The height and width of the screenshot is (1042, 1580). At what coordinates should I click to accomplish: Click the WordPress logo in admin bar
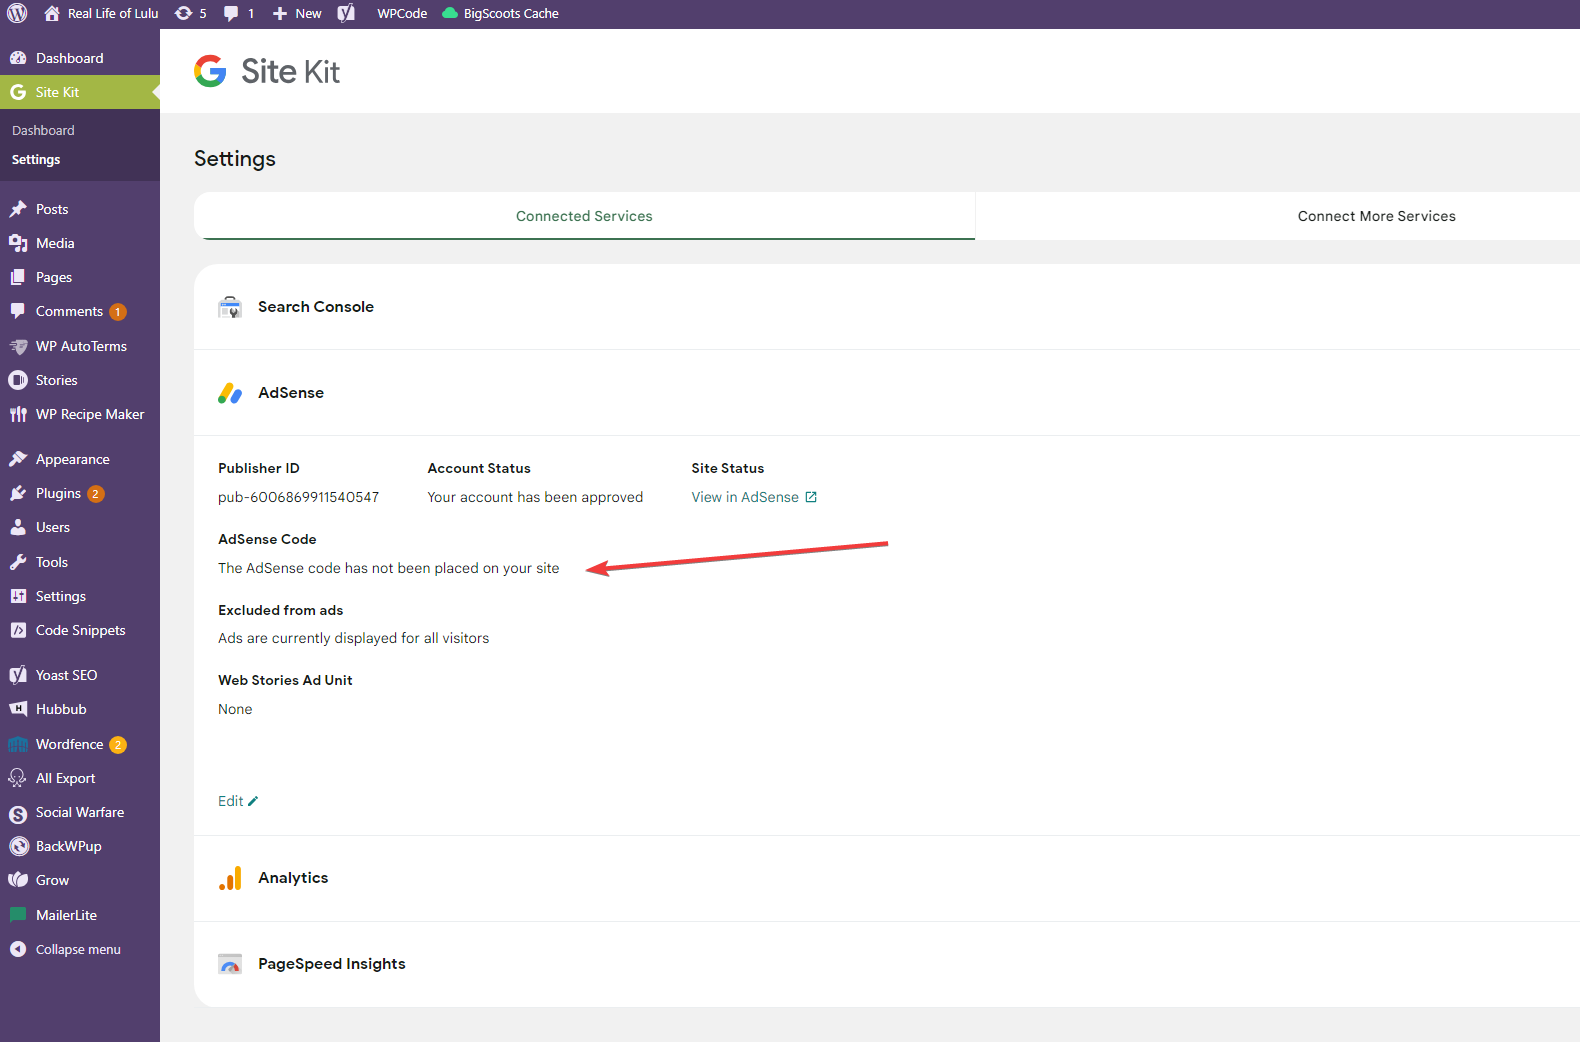17,14
